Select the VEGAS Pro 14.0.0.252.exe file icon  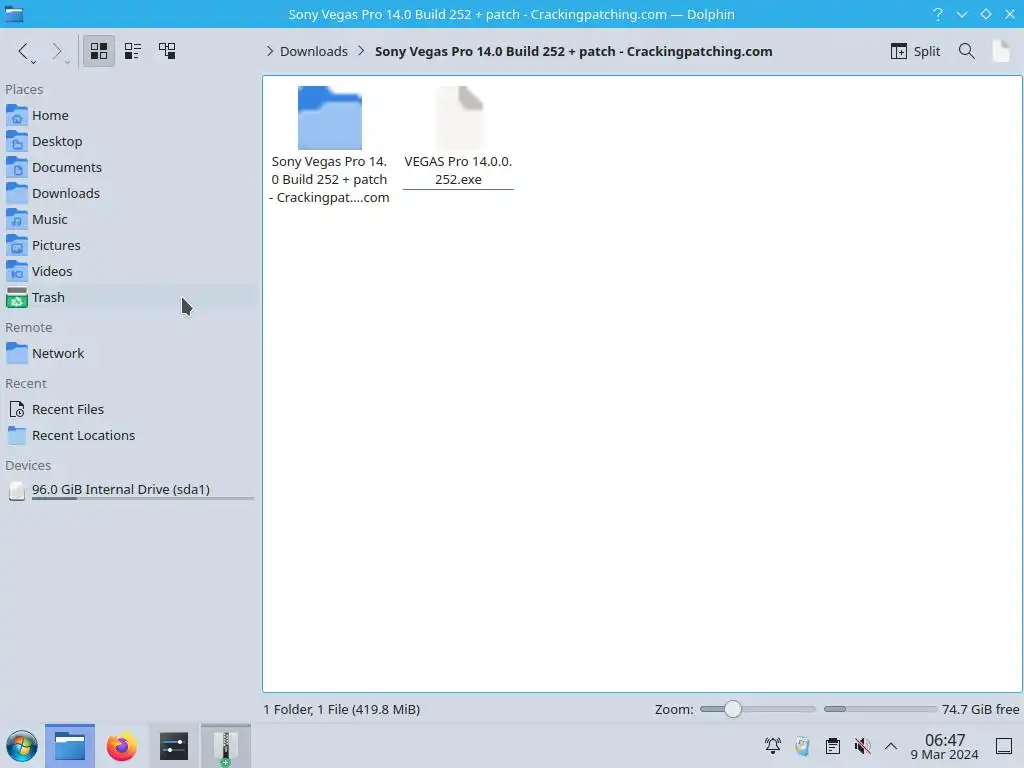click(459, 118)
